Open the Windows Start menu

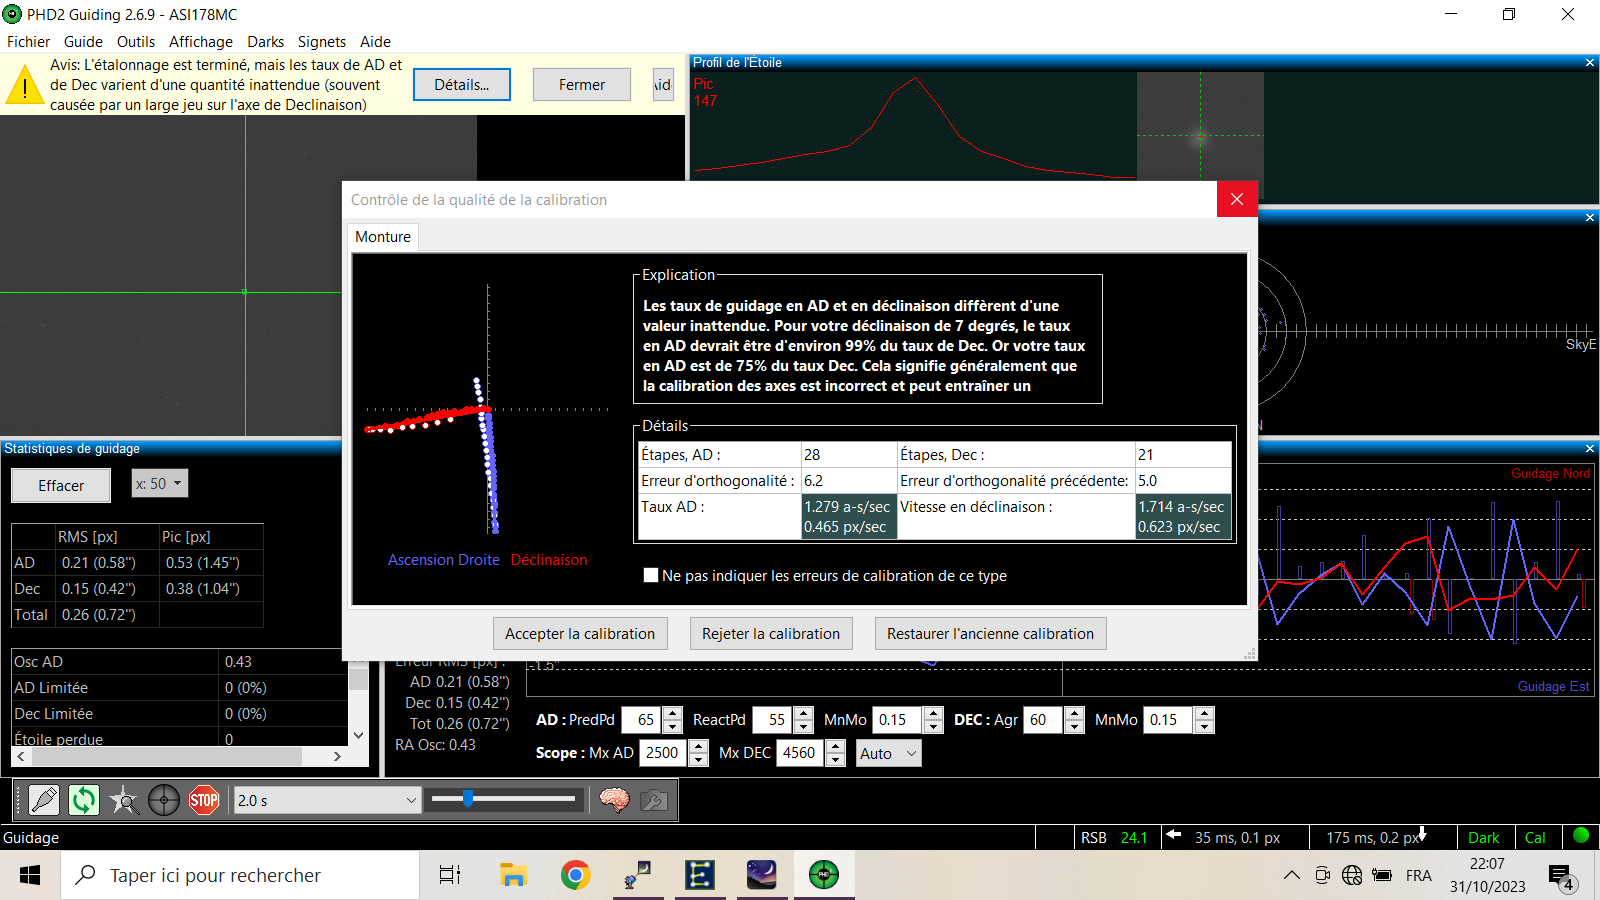click(30, 875)
